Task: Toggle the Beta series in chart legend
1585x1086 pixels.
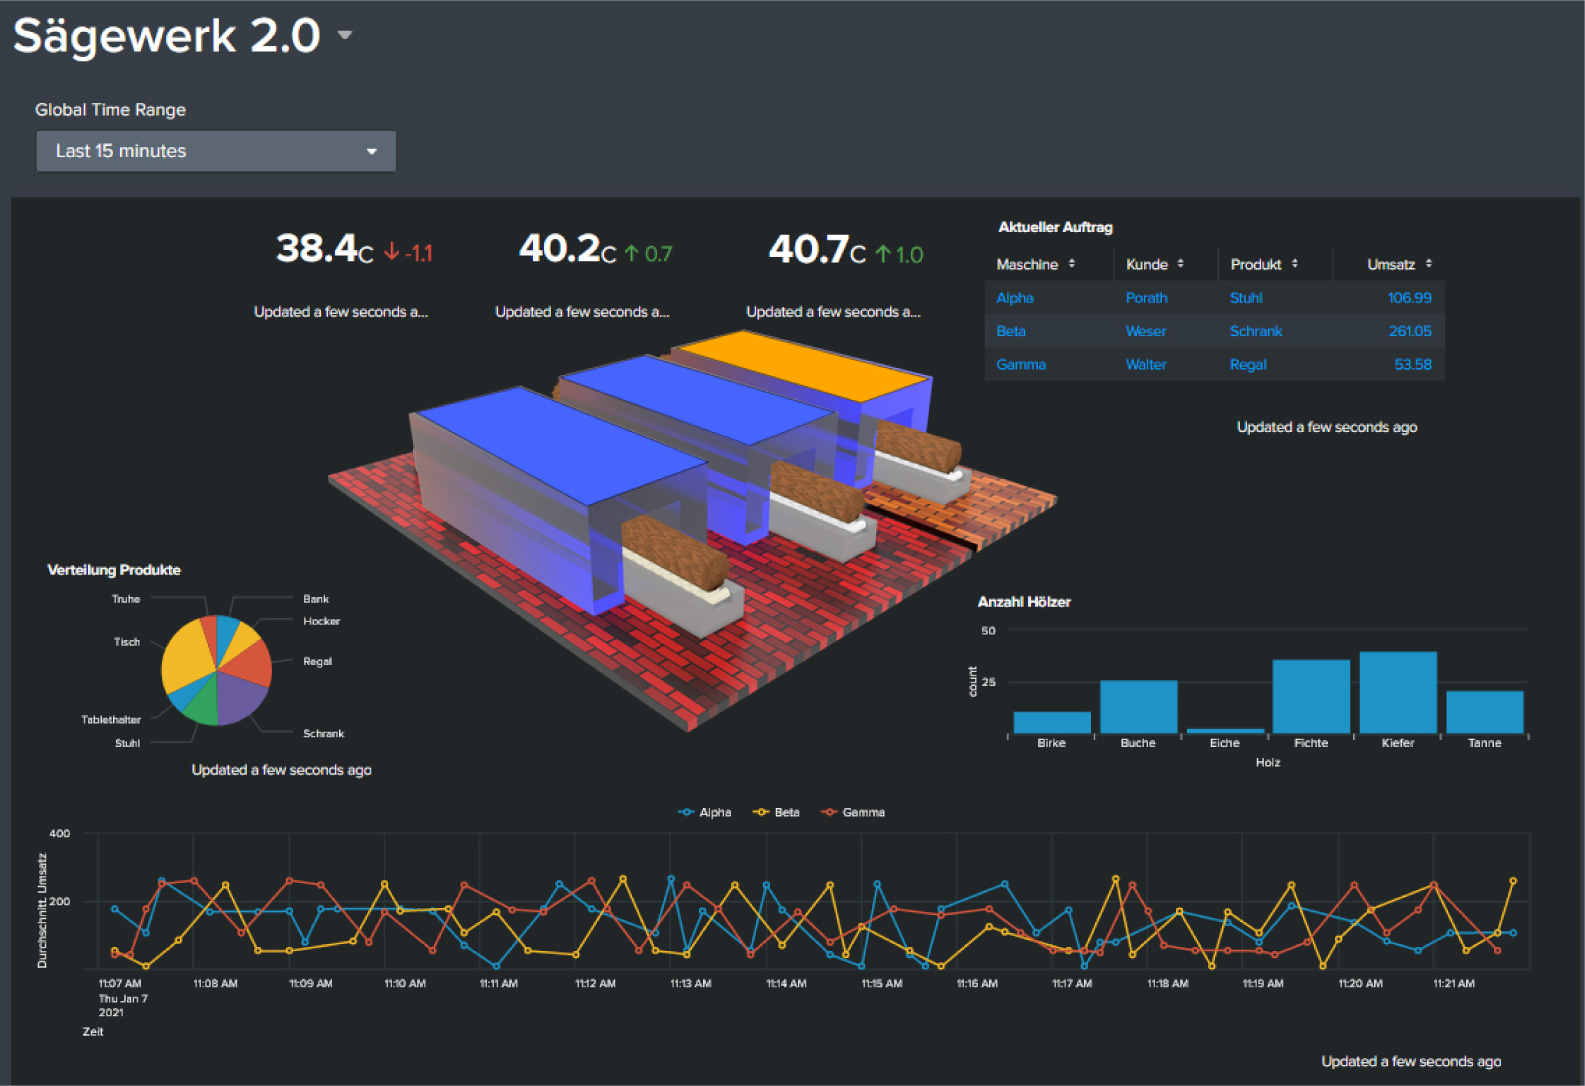Action: click(x=777, y=812)
